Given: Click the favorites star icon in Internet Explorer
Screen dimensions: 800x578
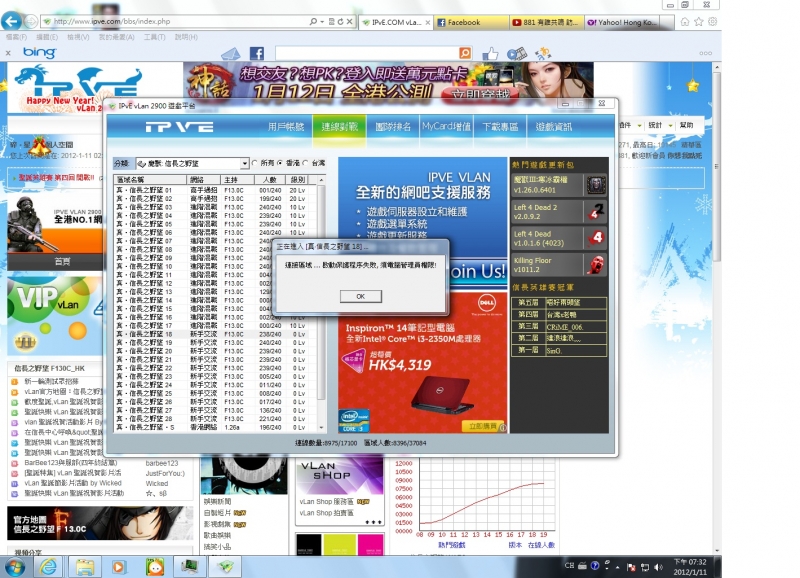Looking at the screenshot, I should [698, 22].
